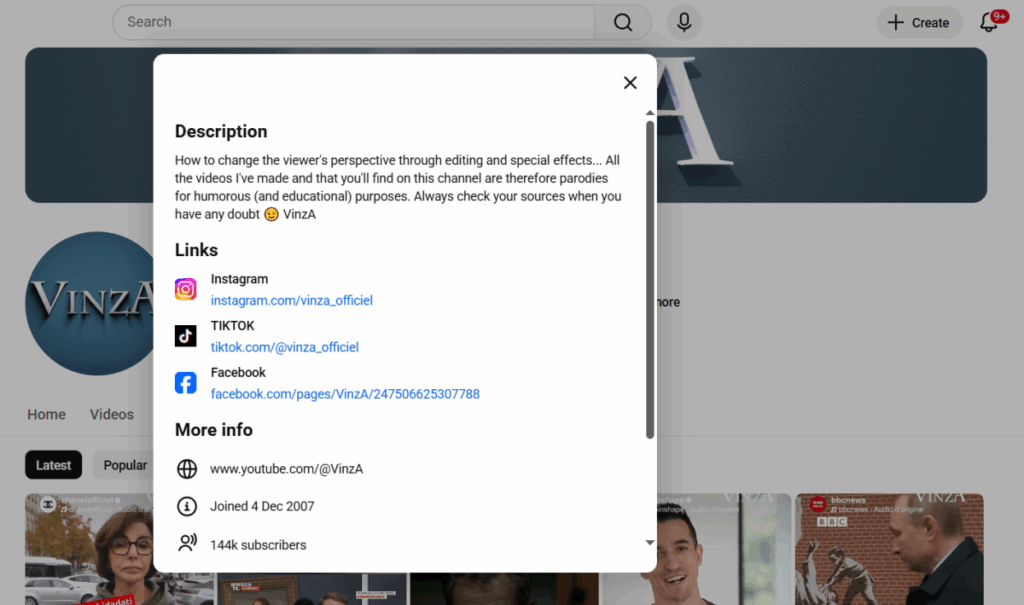
Task: Click the Instagram logo icon
Action: point(186,290)
